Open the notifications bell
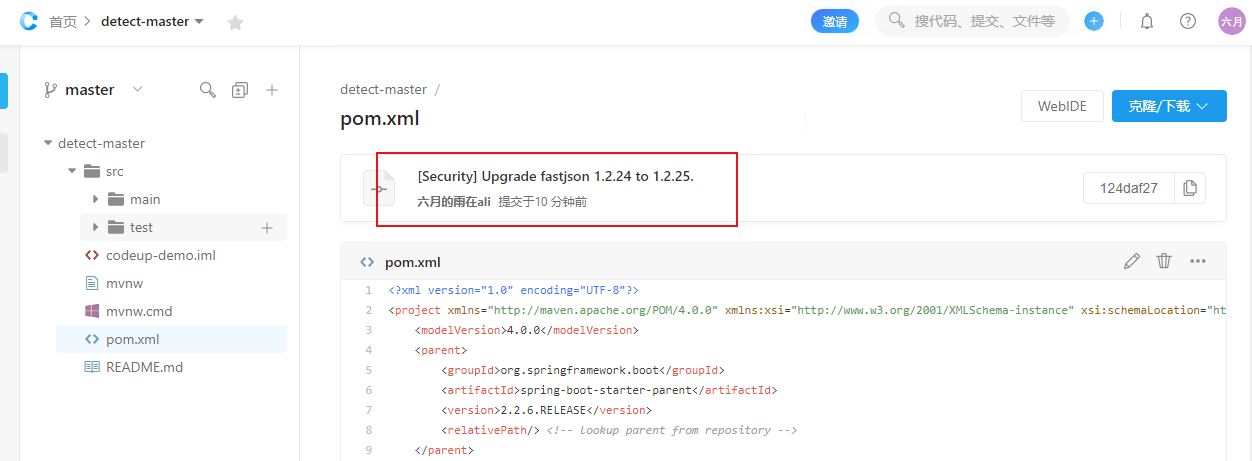Image resolution: width=1252 pixels, height=461 pixels. [x=1147, y=21]
